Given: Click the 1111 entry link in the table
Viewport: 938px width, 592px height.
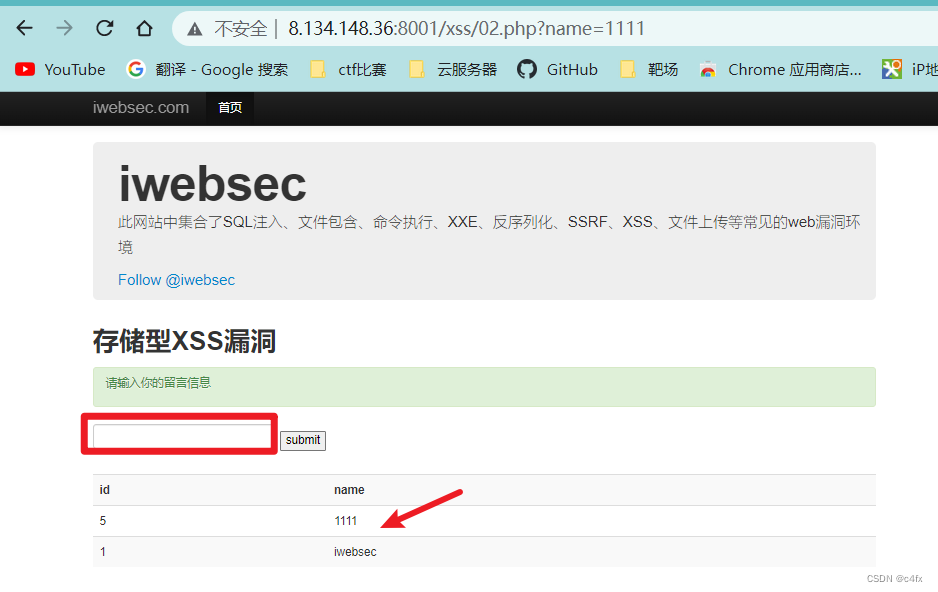Looking at the screenshot, I should tap(346, 520).
